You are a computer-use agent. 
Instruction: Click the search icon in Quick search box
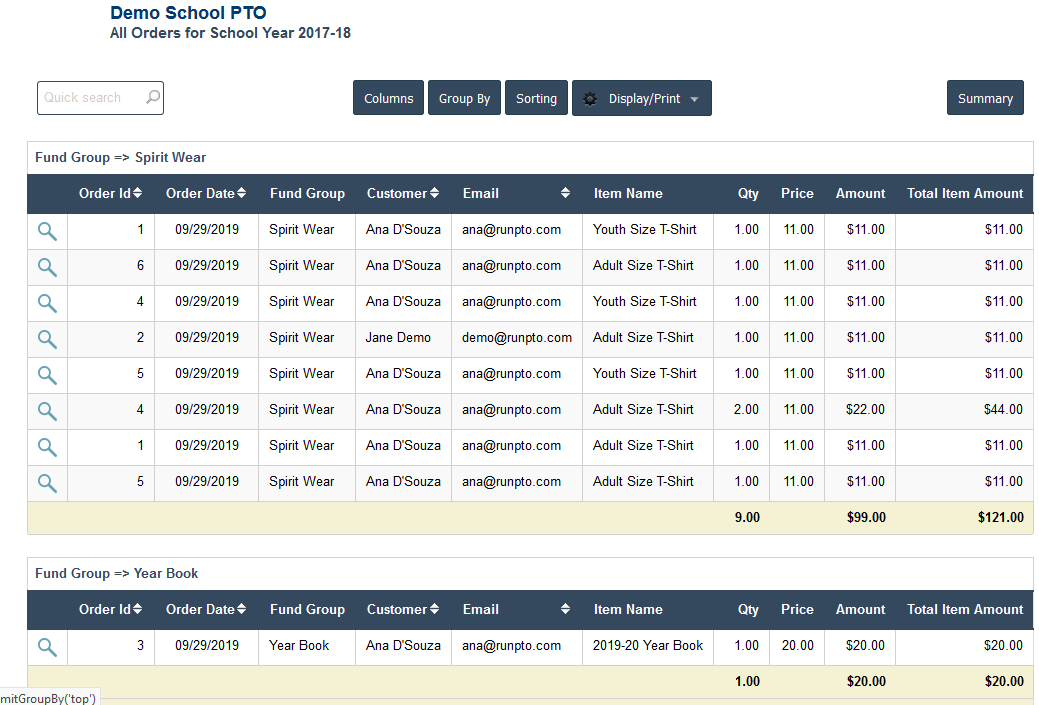tap(152, 98)
